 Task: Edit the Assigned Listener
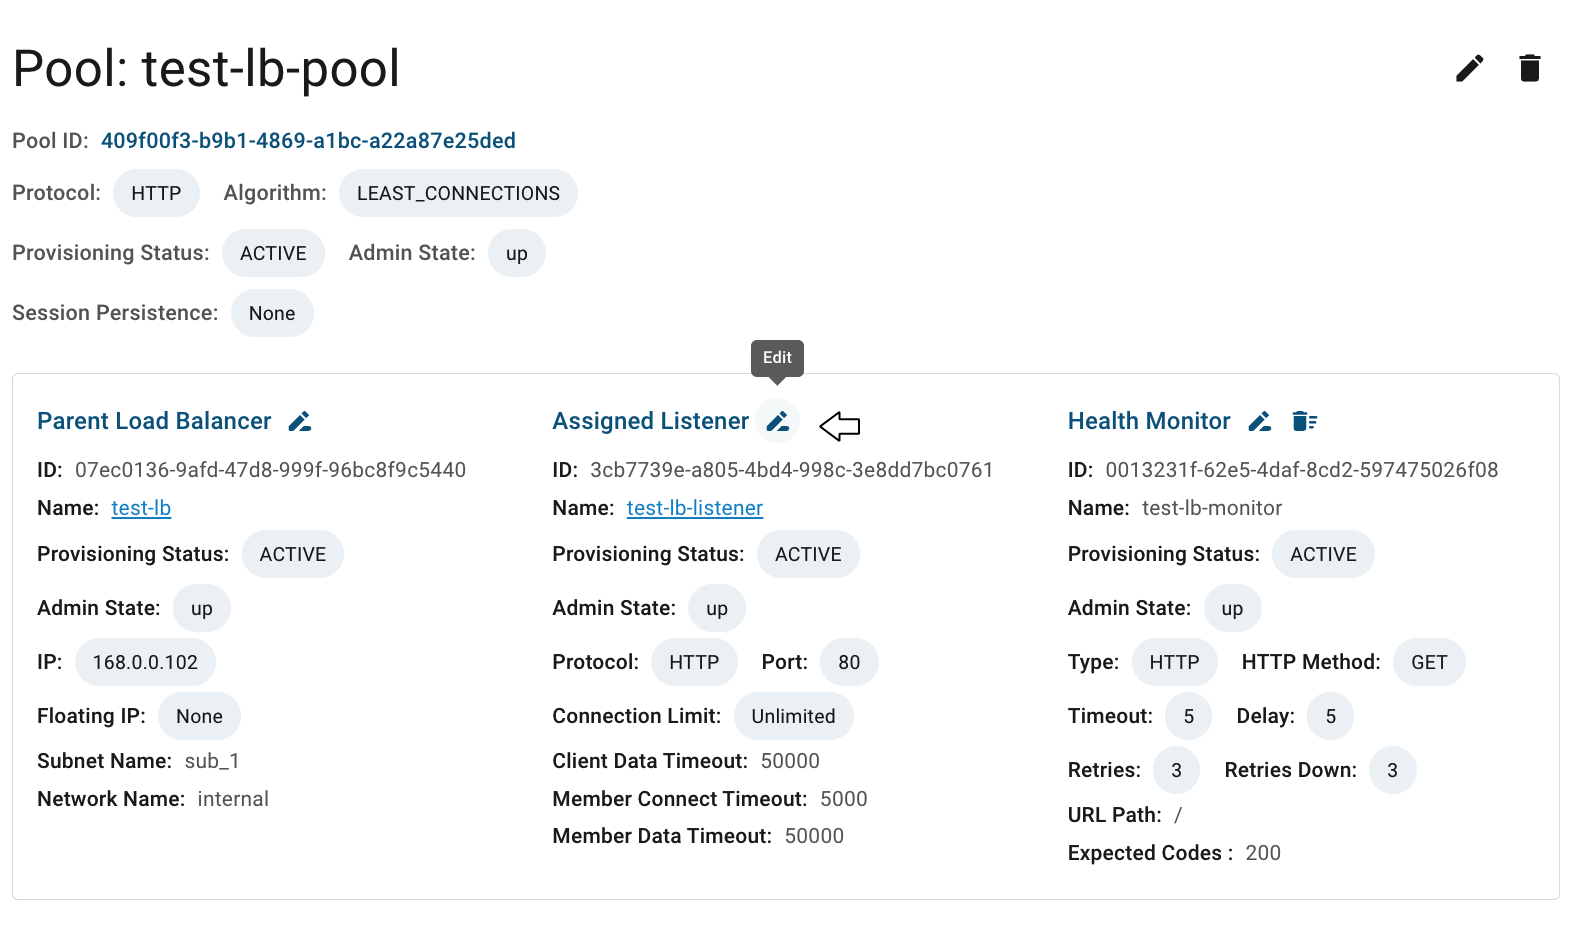point(777,421)
